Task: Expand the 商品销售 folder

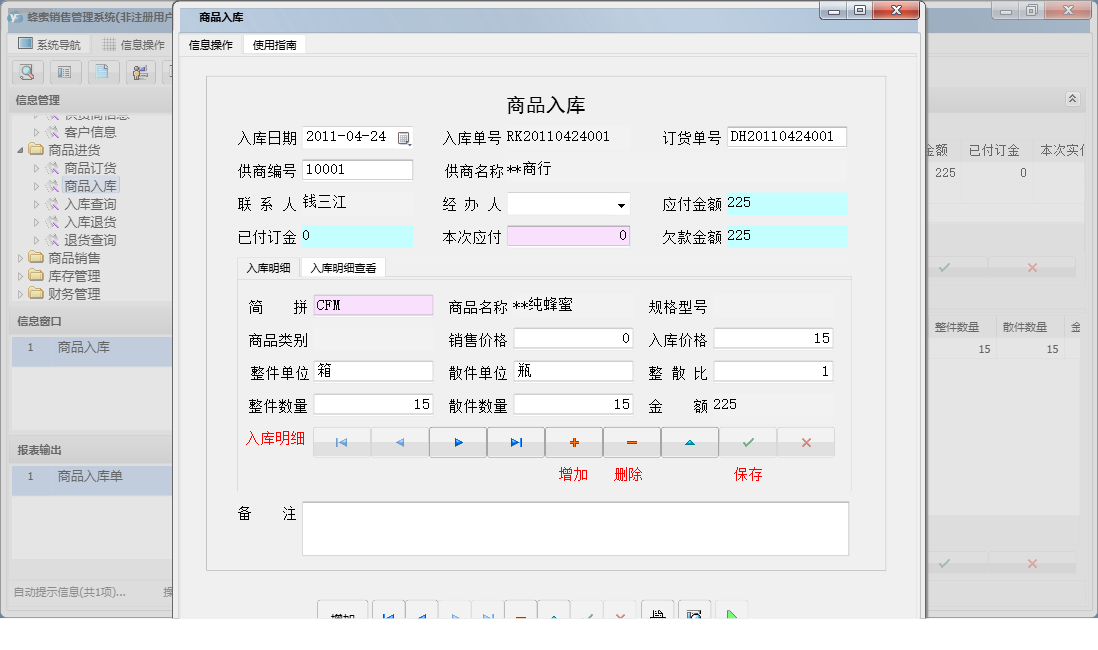Action: [19, 257]
